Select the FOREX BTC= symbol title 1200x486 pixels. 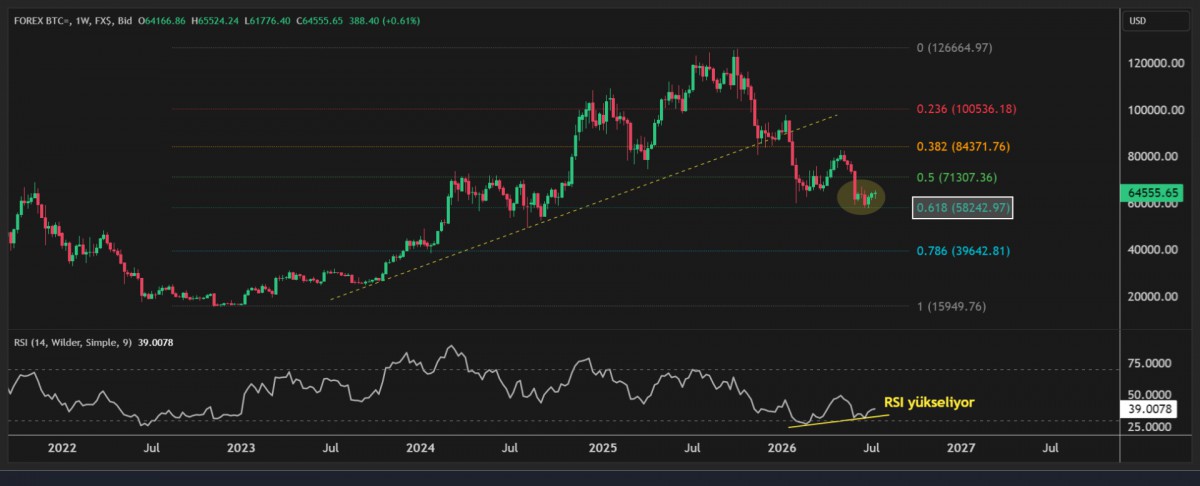coord(38,20)
